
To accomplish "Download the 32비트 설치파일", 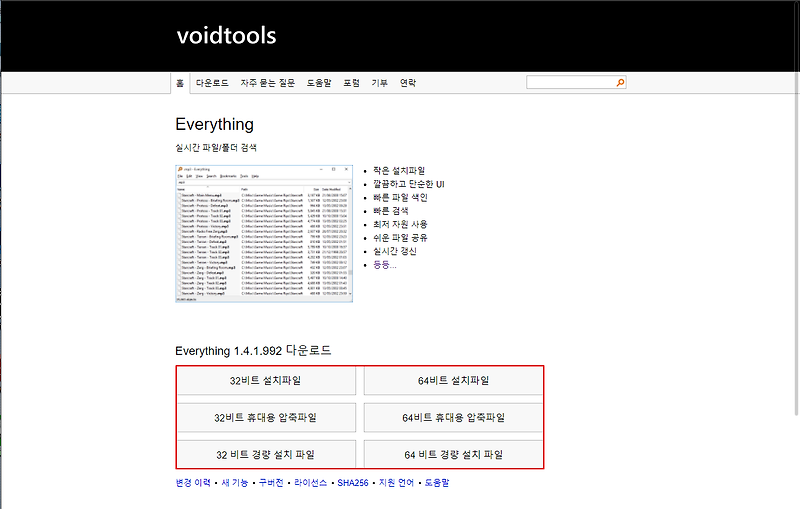I will coord(266,380).
